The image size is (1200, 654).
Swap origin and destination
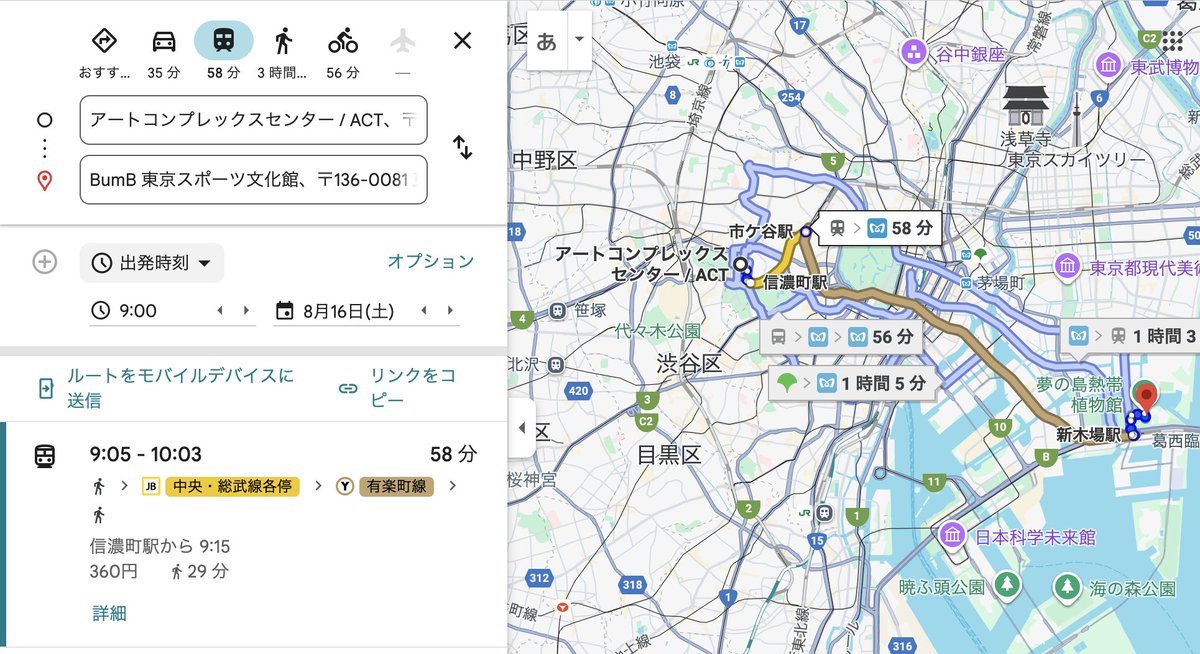click(462, 148)
